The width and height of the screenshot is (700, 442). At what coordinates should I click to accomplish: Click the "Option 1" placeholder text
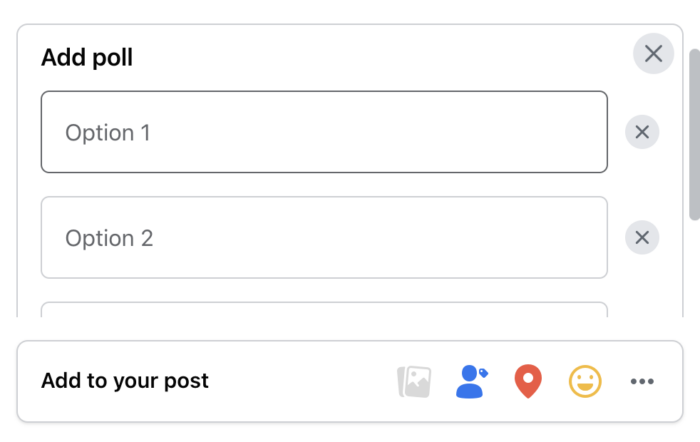coord(108,132)
